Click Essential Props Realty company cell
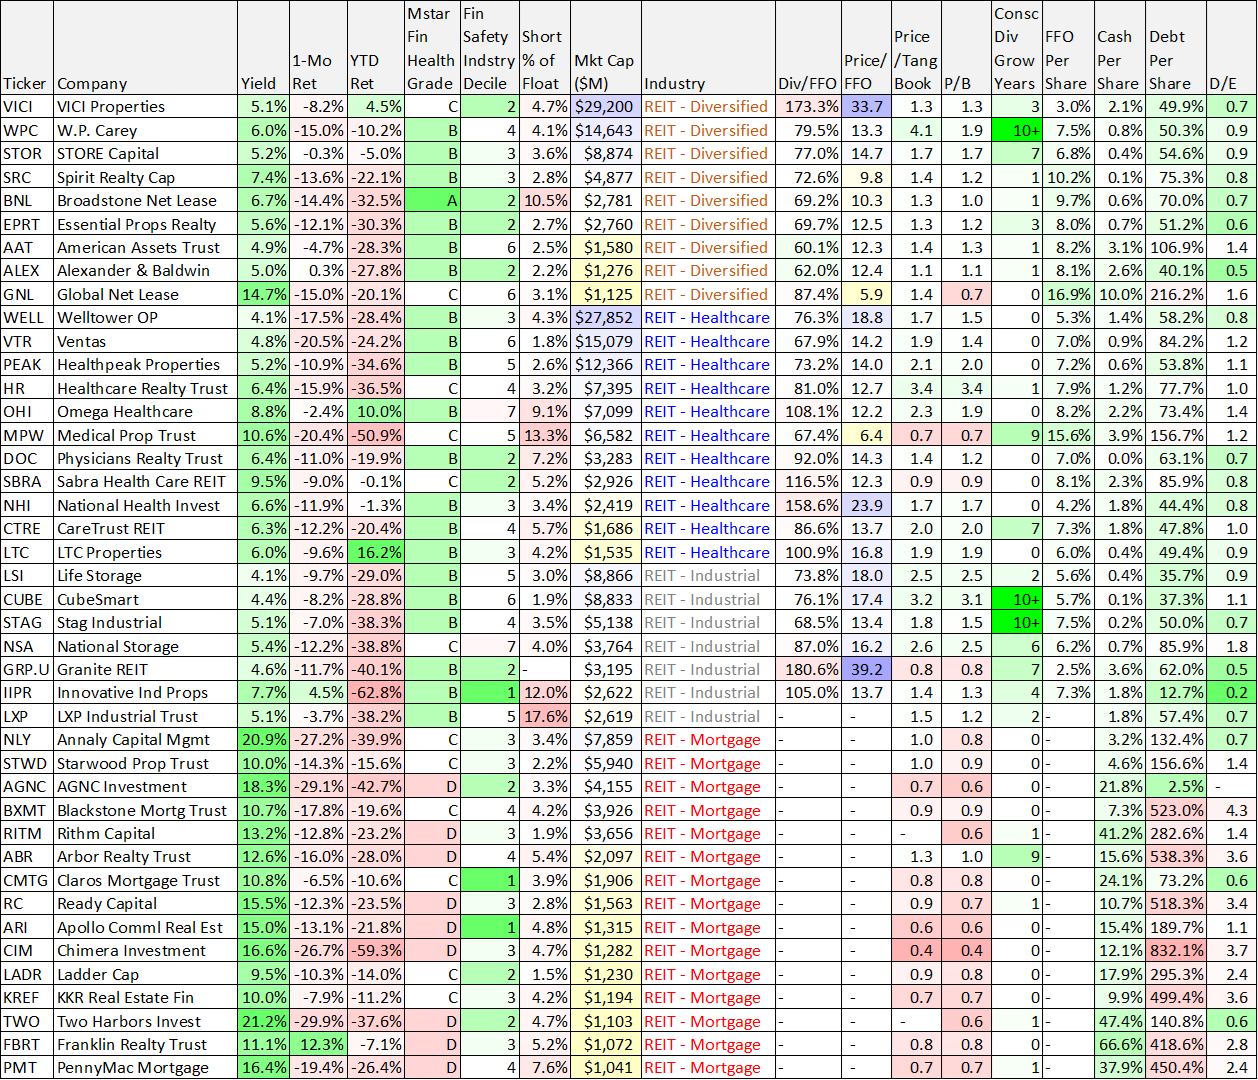Viewport: 1258px width, 1080px height. point(145,225)
